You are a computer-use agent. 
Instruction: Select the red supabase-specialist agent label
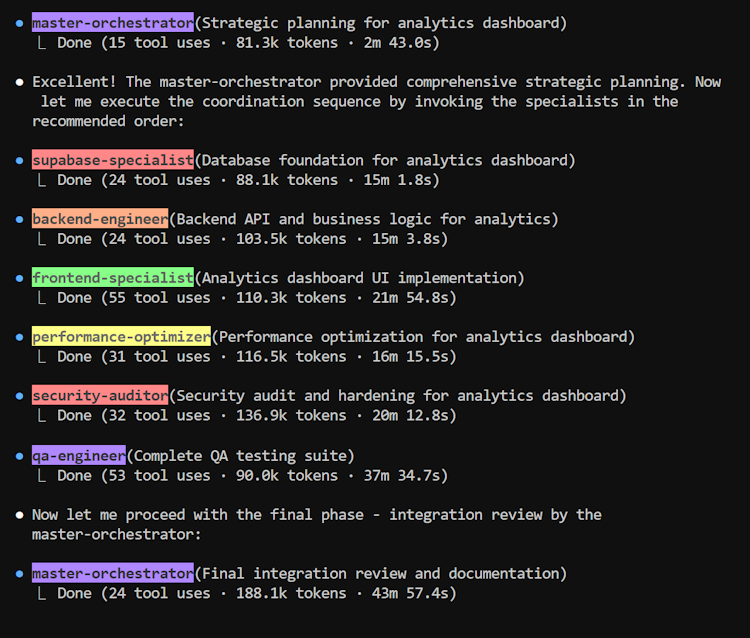[x=113, y=160]
